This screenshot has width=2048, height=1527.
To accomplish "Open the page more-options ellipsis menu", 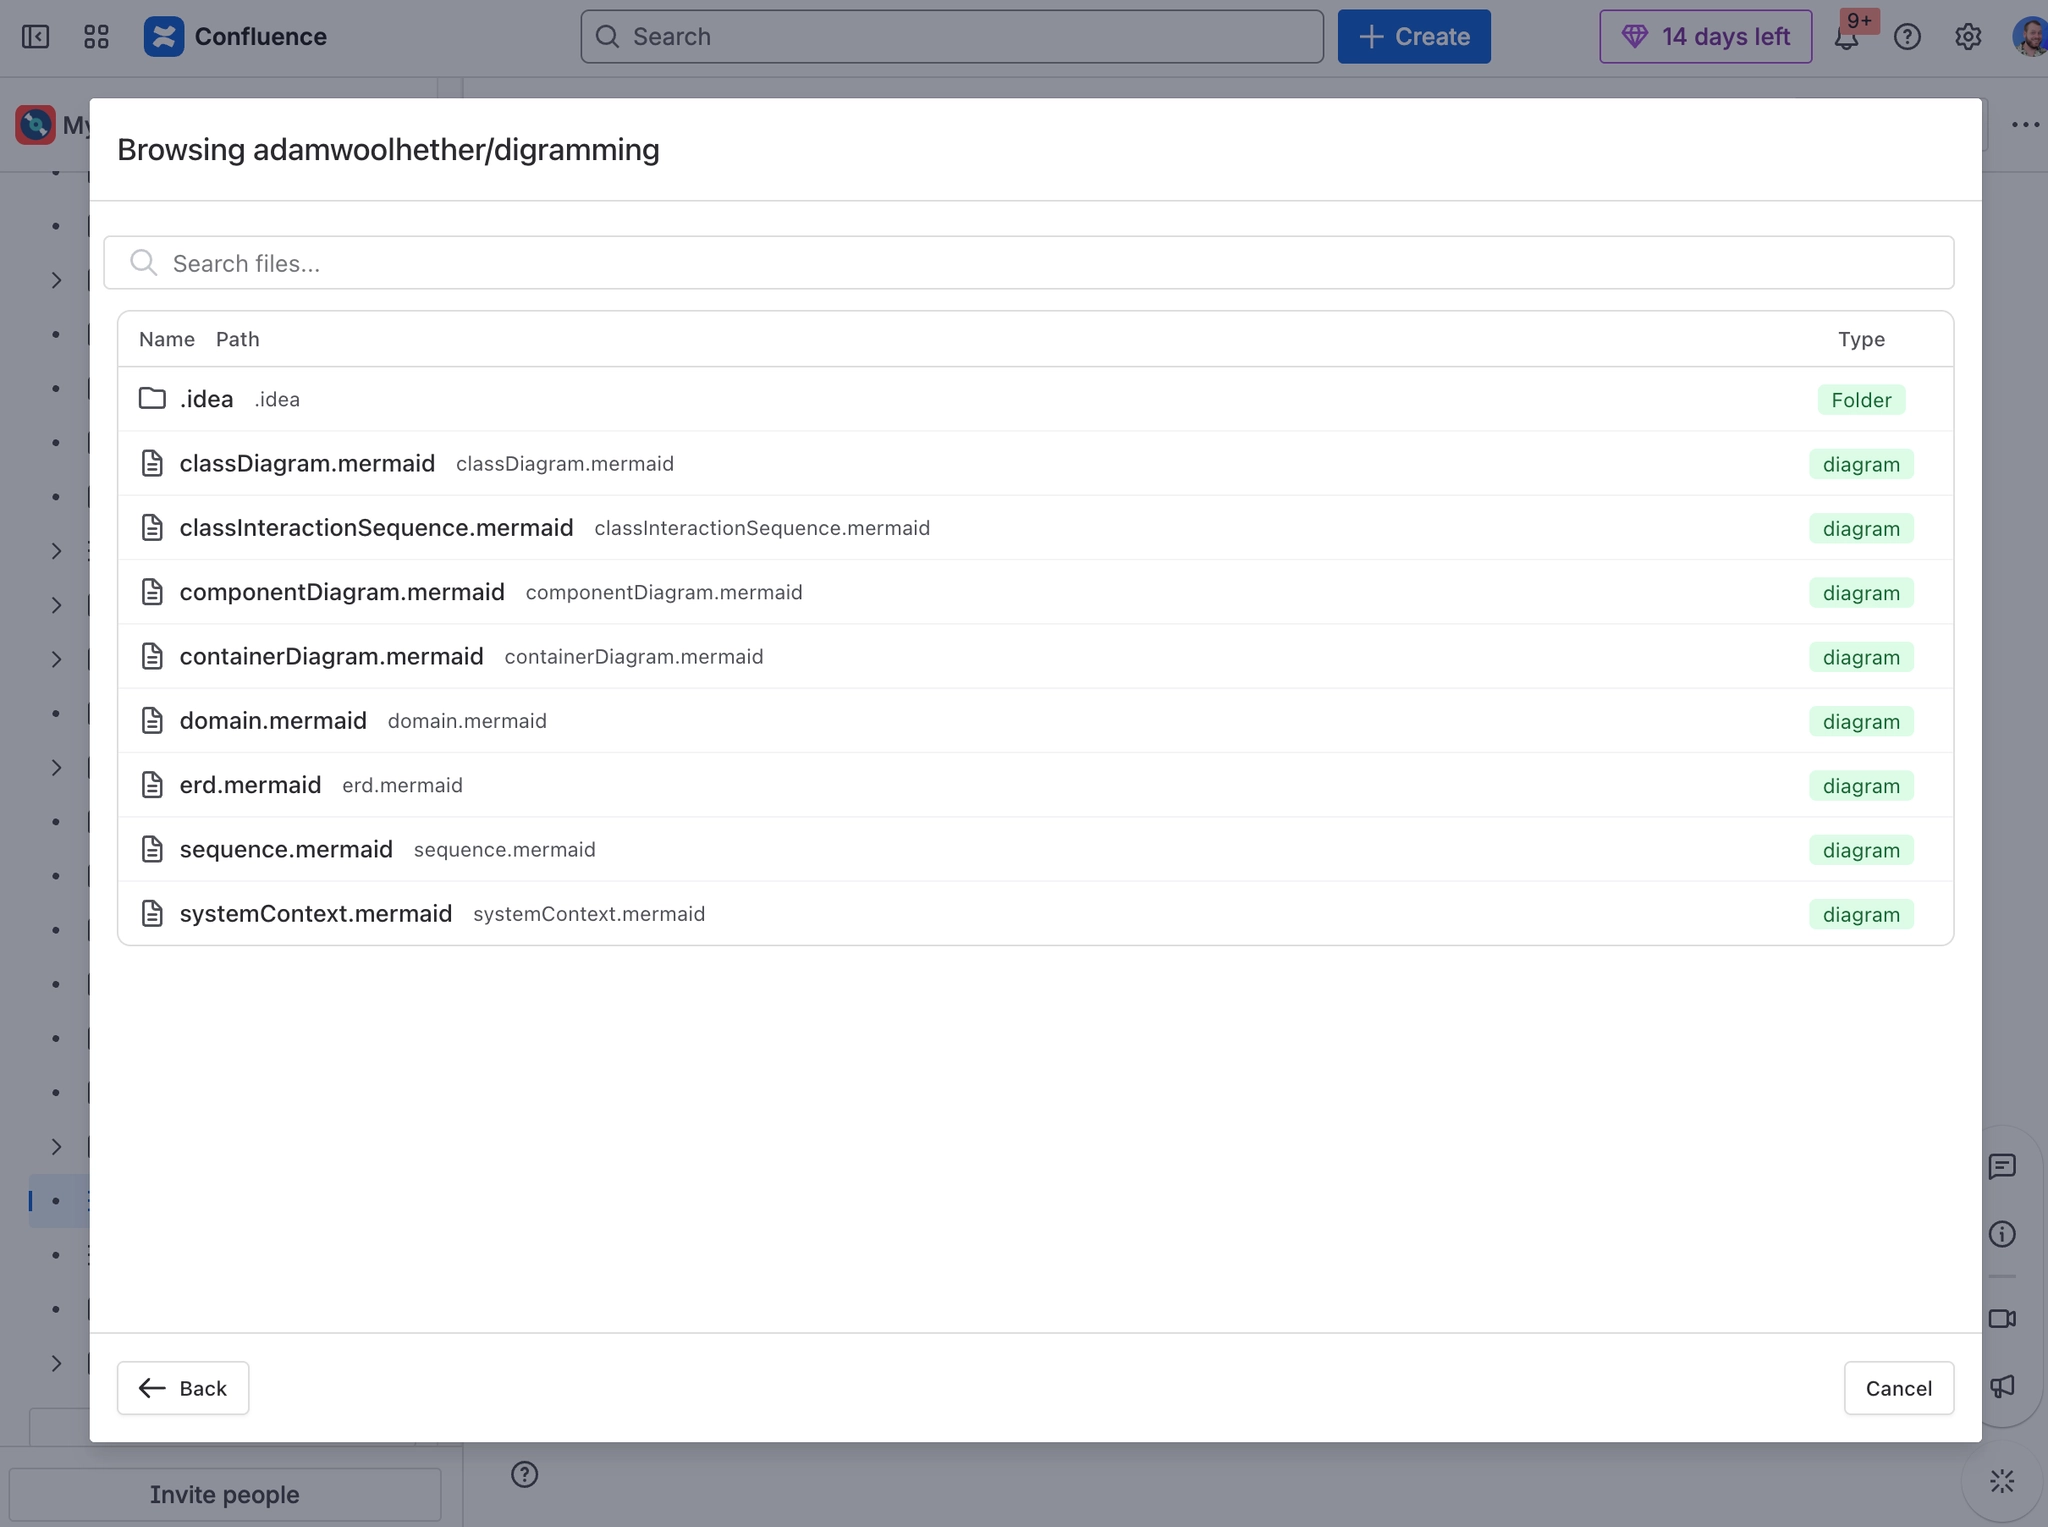I will 2026,124.
